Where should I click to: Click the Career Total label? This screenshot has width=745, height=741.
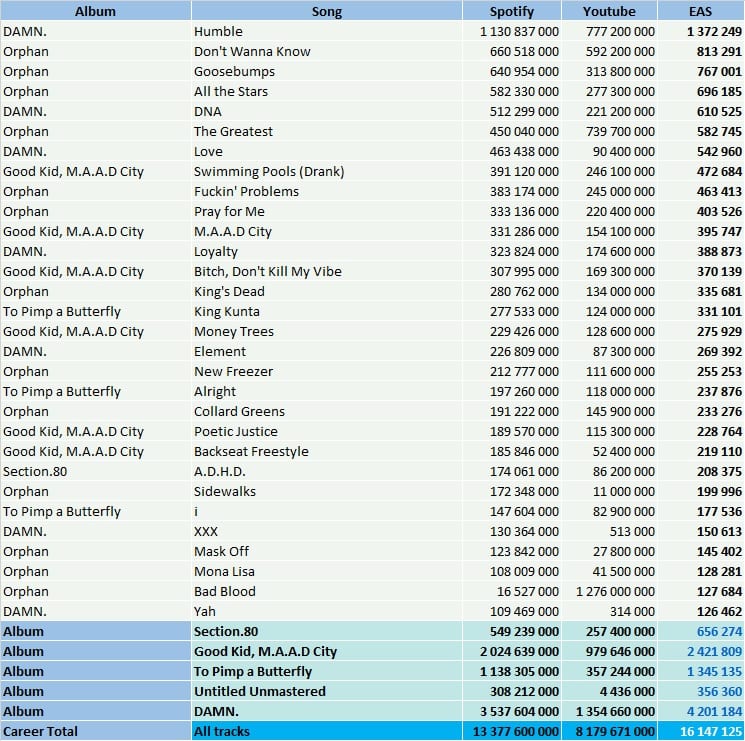40,731
